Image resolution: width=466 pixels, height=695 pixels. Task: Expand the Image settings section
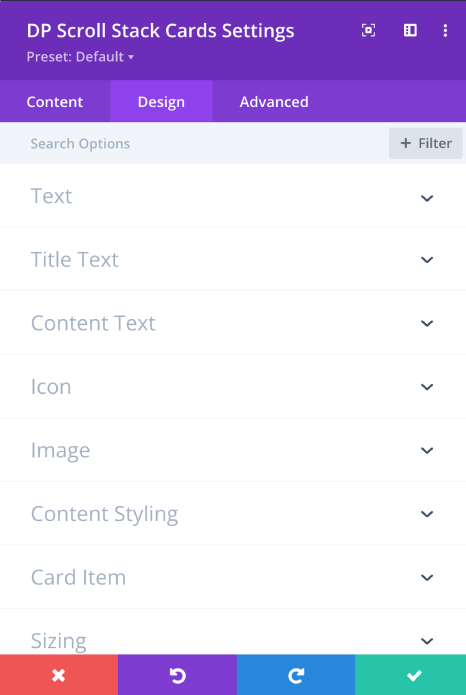pyautogui.click(x=233, y=450)
